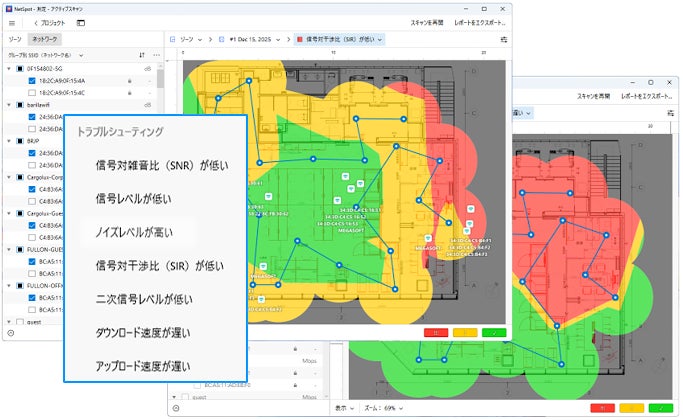Toggle the 0F154802-5G group checkbox

pos(20,69)
